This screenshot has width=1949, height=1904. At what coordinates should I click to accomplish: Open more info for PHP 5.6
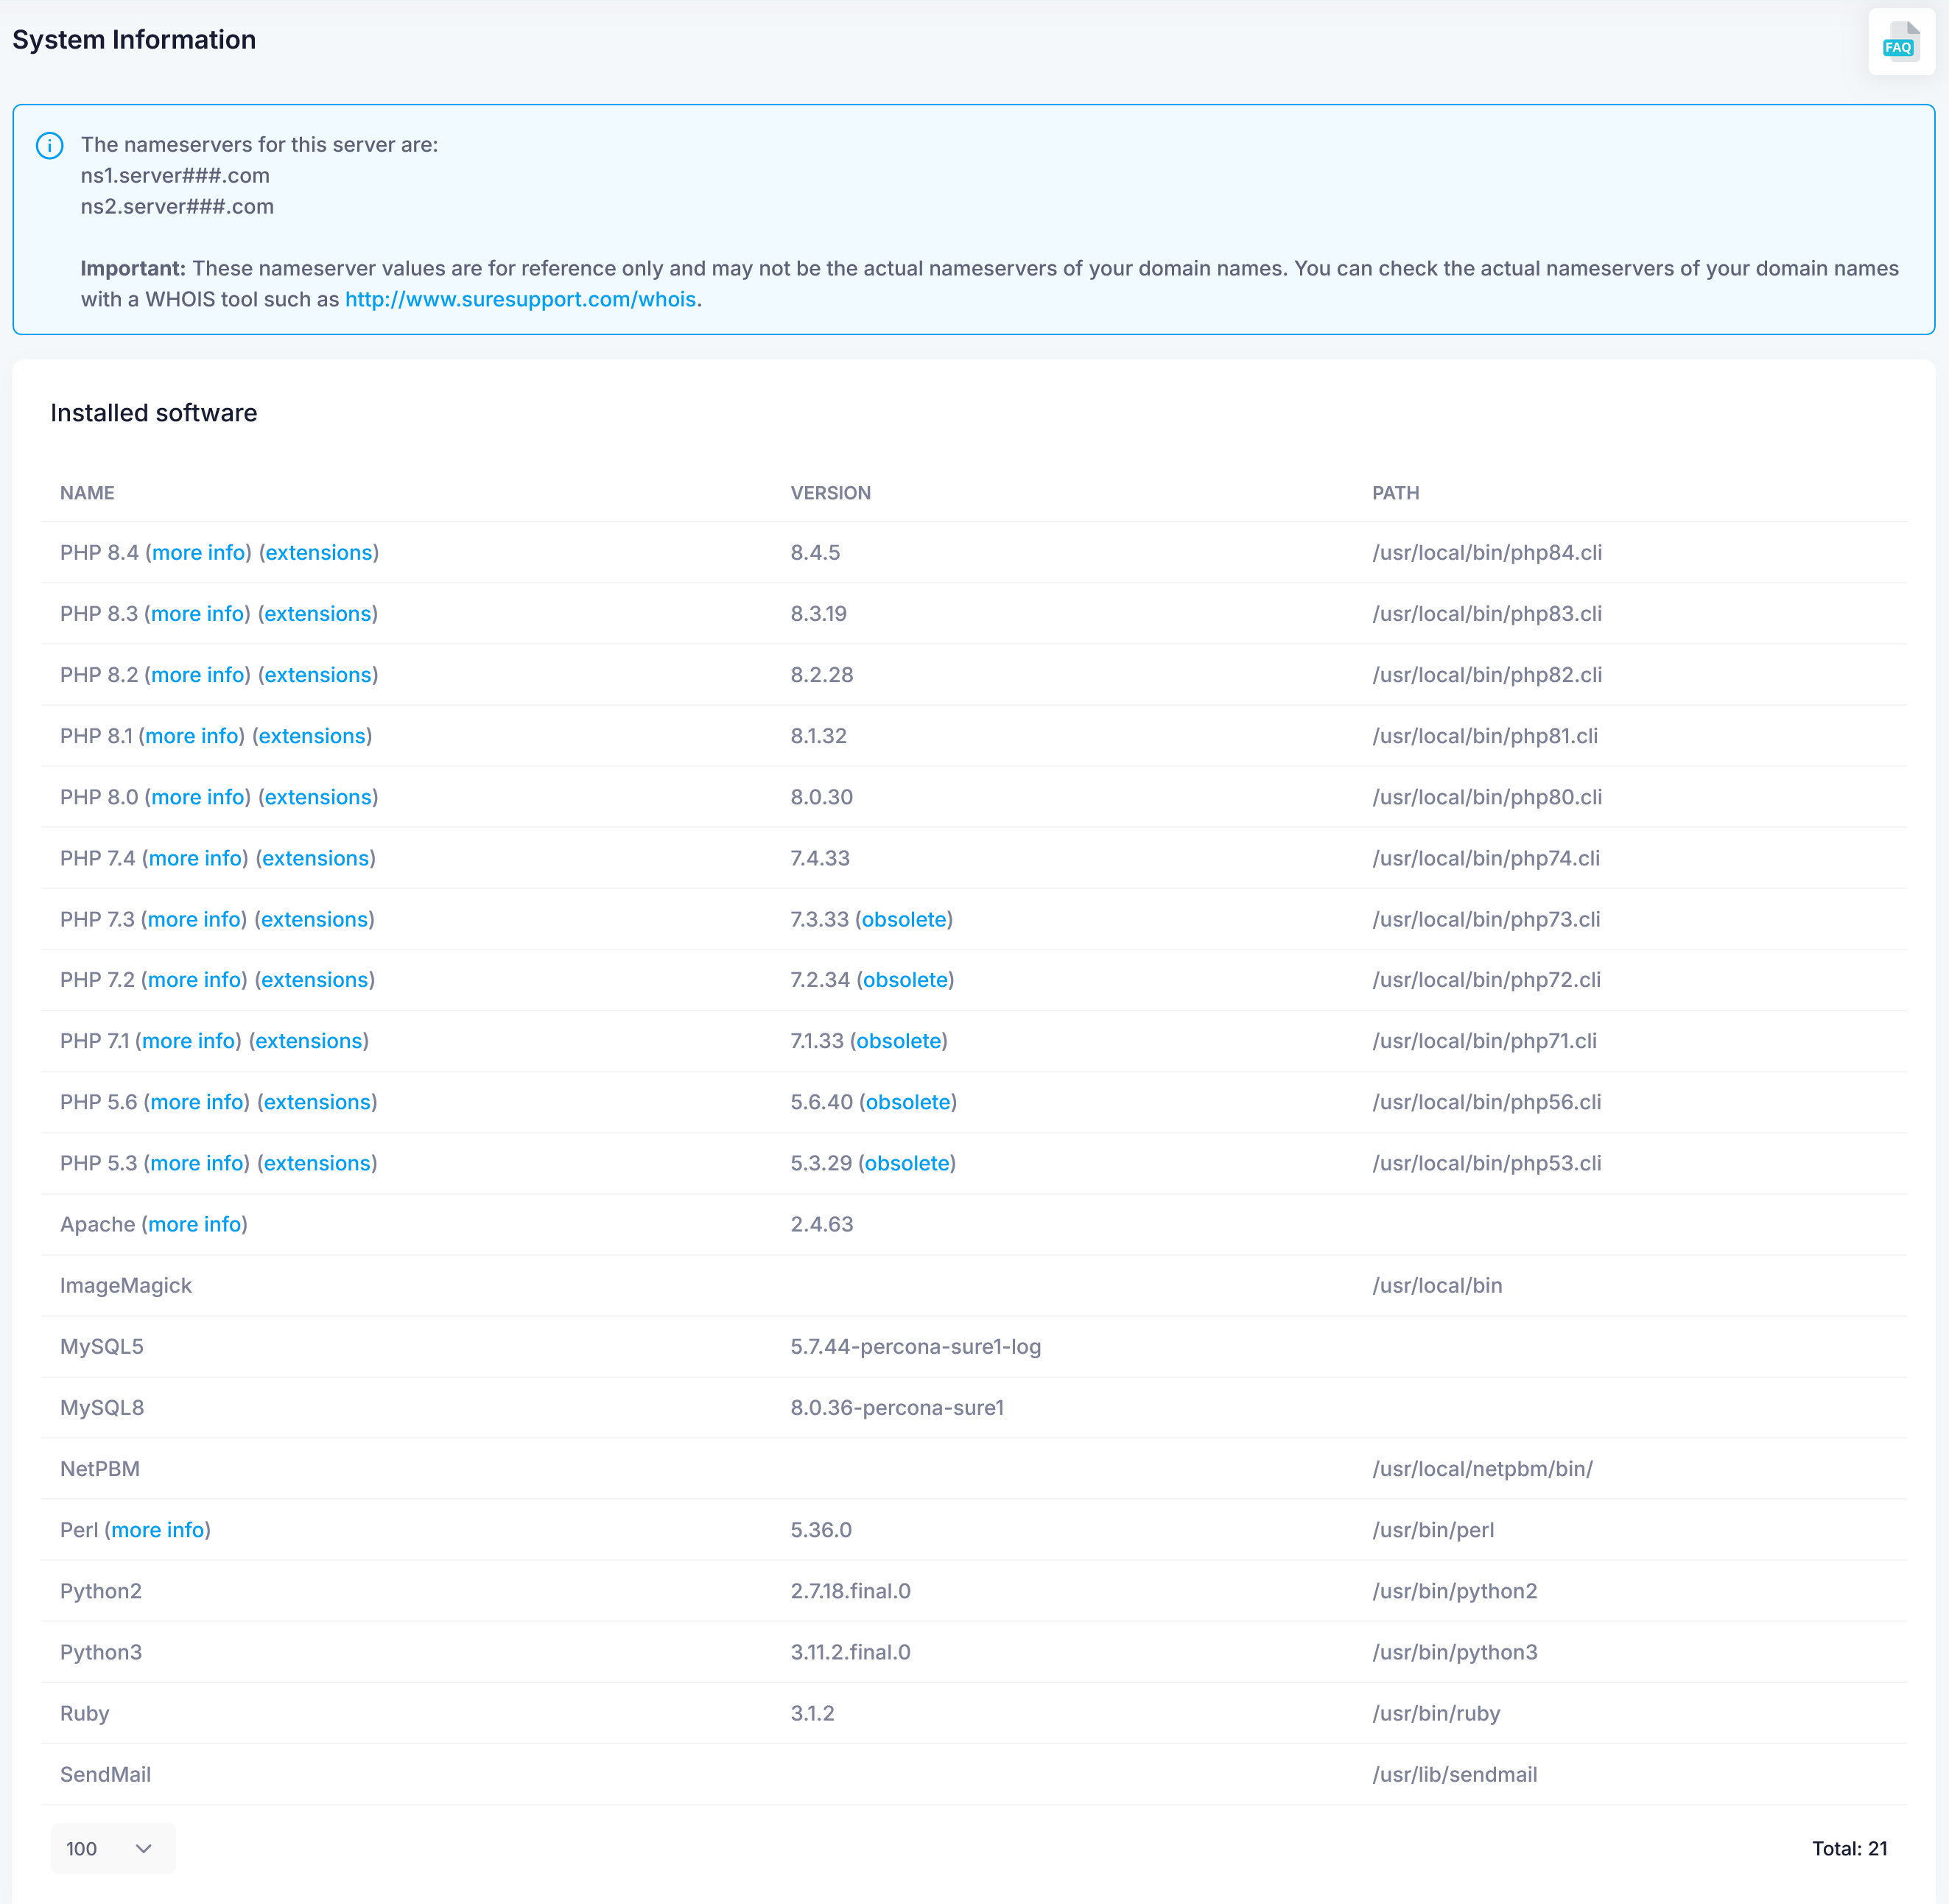pos(197,1101)
